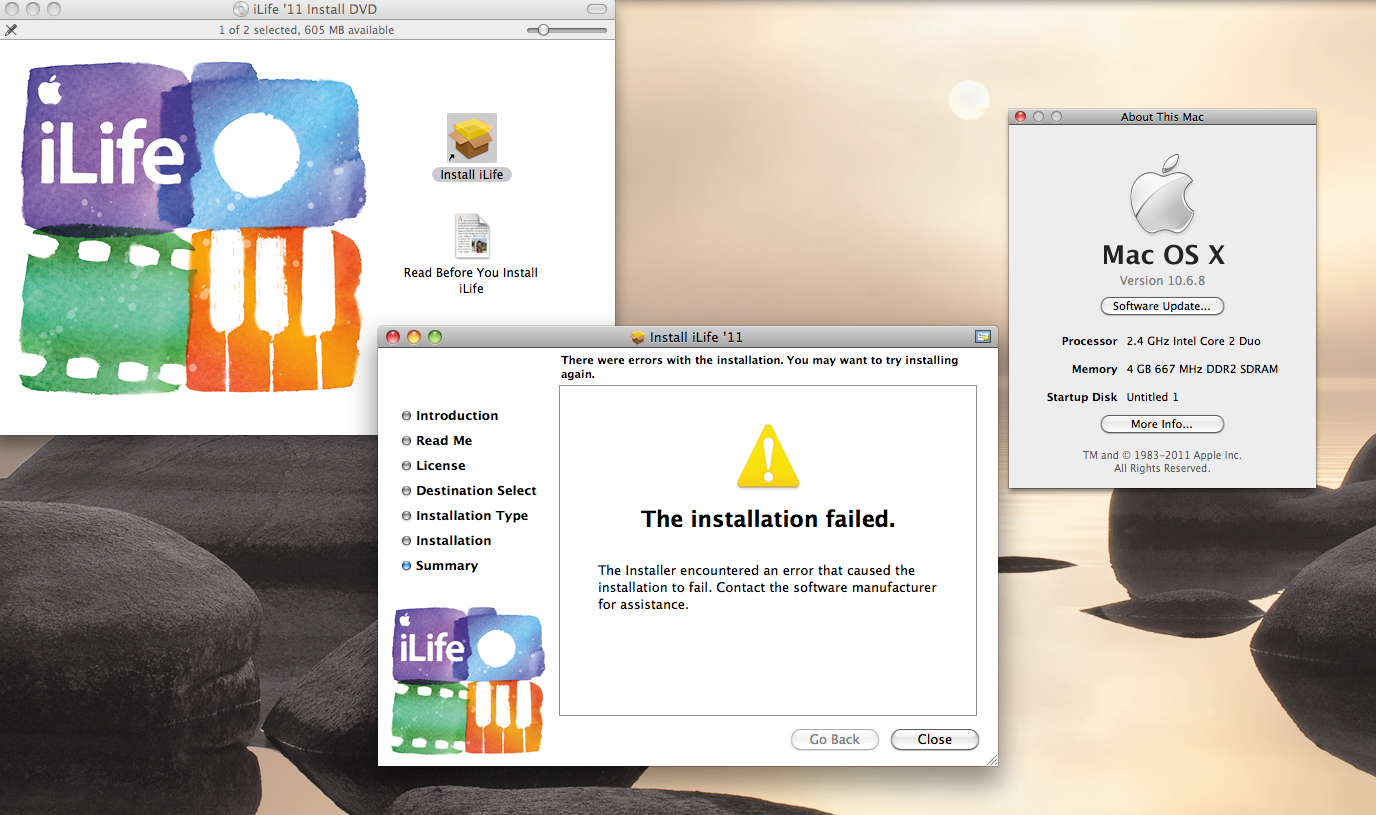Click the License step in installer sidebar
This screenshot has width=1376, height=815.
441,466
